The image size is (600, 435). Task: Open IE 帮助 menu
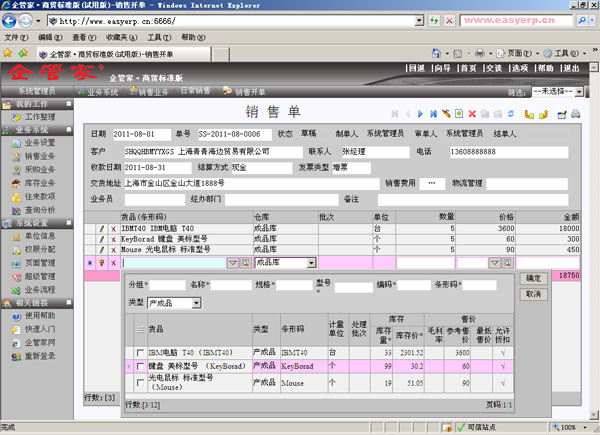[x=193, y=37]
